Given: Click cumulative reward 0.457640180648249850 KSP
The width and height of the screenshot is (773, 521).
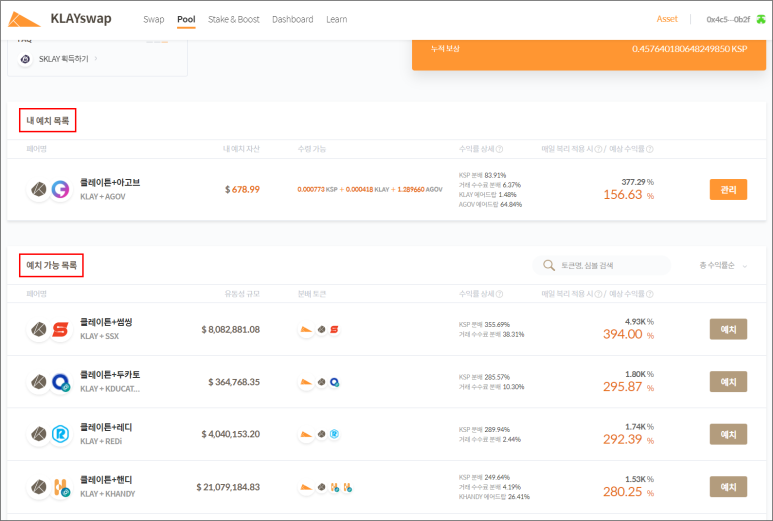Looking at the screenshot, I should tap(690, 49).
